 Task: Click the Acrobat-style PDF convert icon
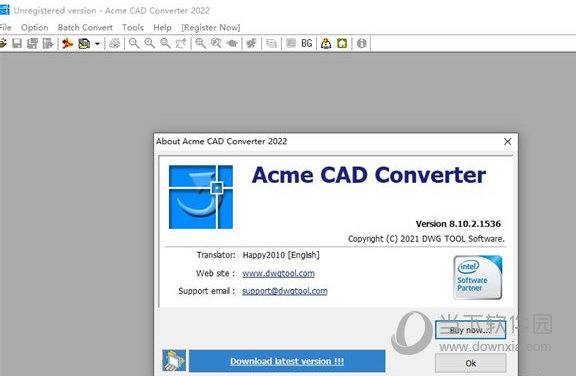(67, 43)
